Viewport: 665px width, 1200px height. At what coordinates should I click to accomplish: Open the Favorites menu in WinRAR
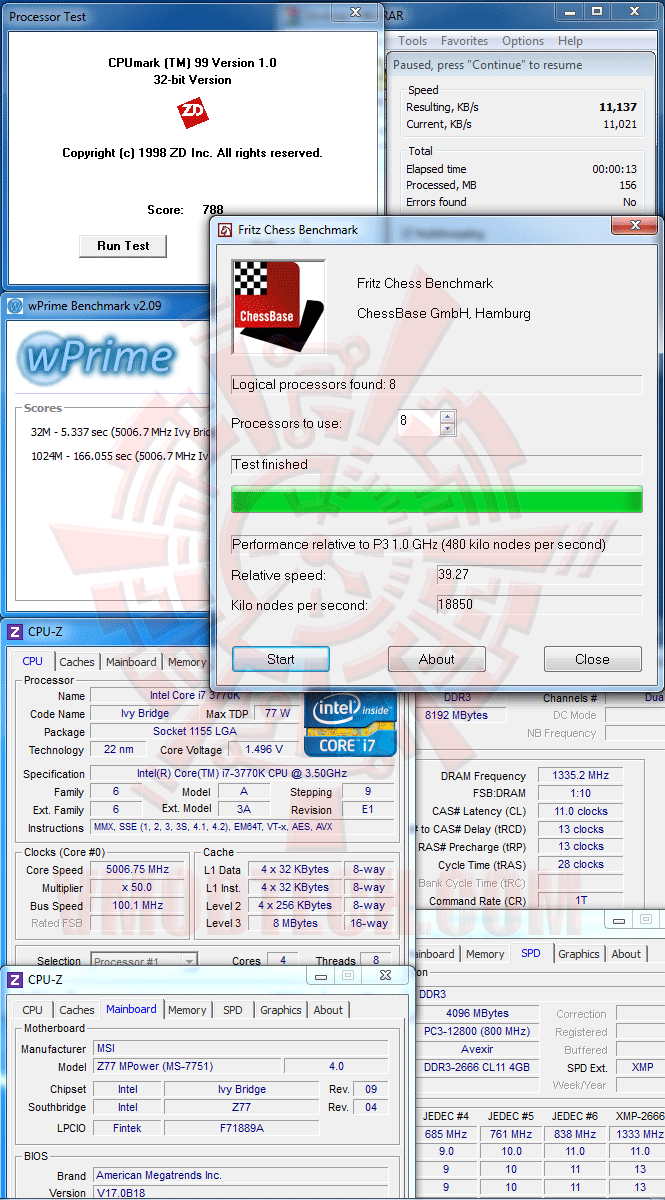point(465,41)
